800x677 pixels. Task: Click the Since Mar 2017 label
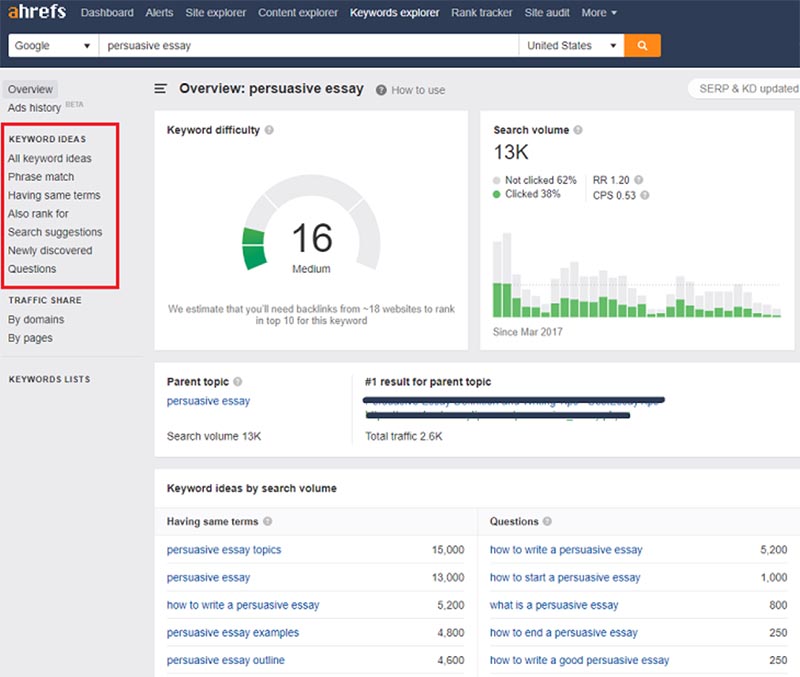pyautogui.click(x=528, y=332)
